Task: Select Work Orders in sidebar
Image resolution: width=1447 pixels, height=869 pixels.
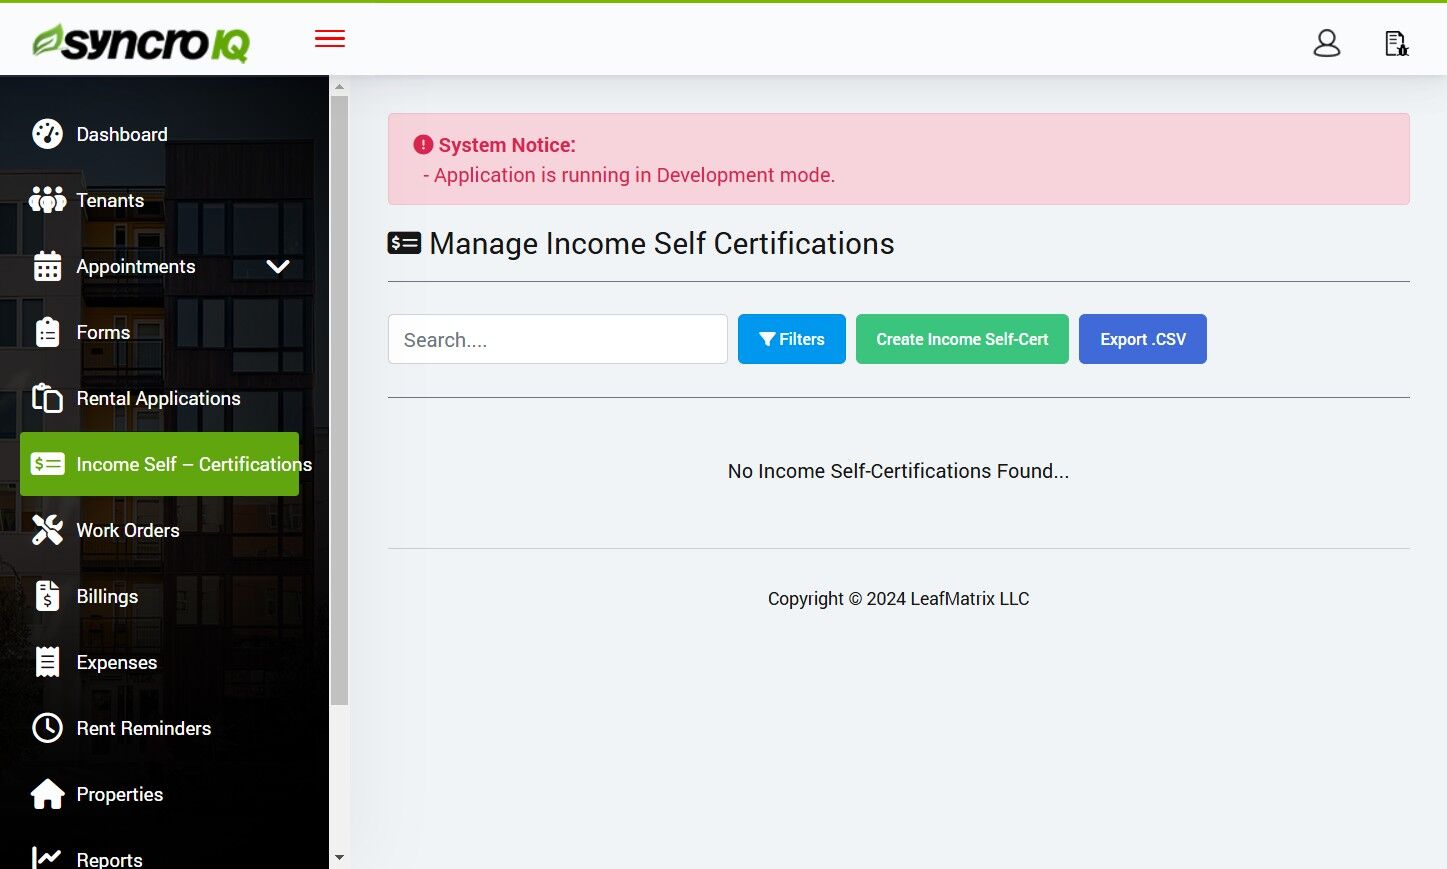Action: [159, 530]
